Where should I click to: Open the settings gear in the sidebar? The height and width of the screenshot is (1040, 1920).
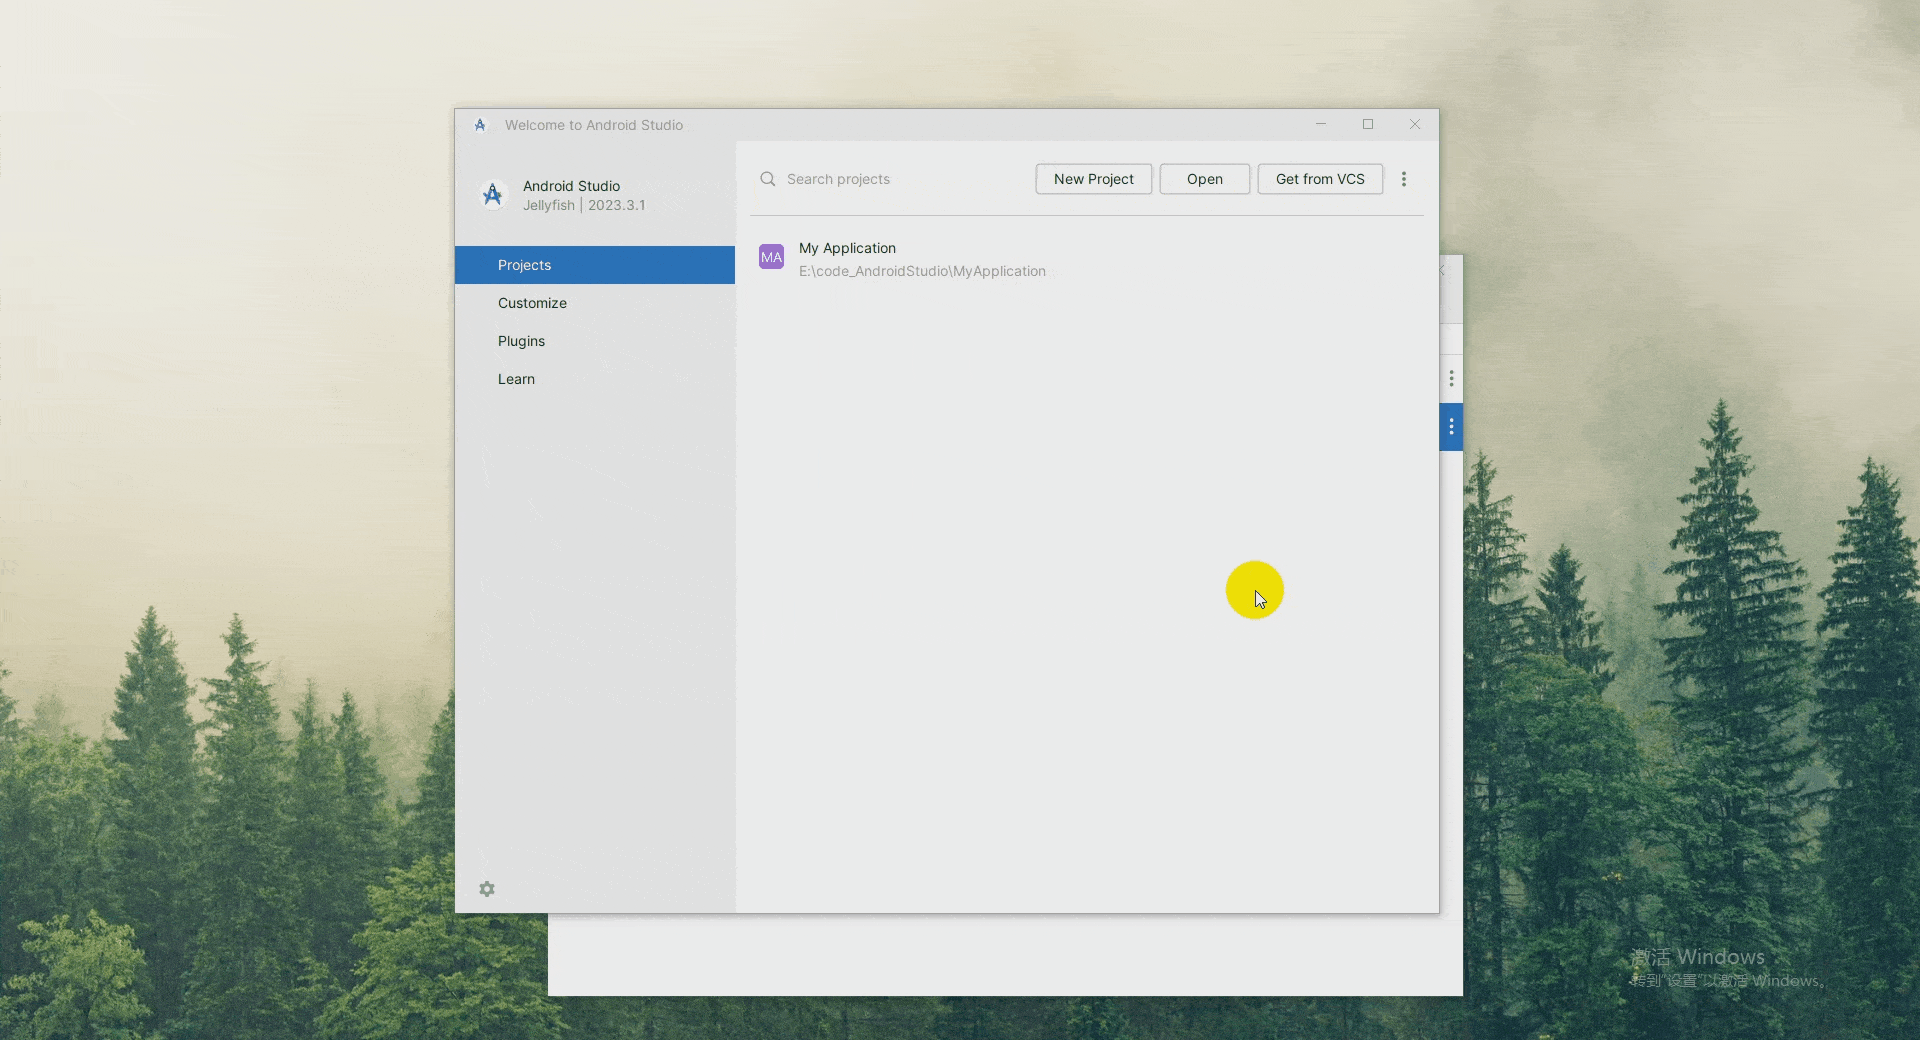(x=487, y=889)
